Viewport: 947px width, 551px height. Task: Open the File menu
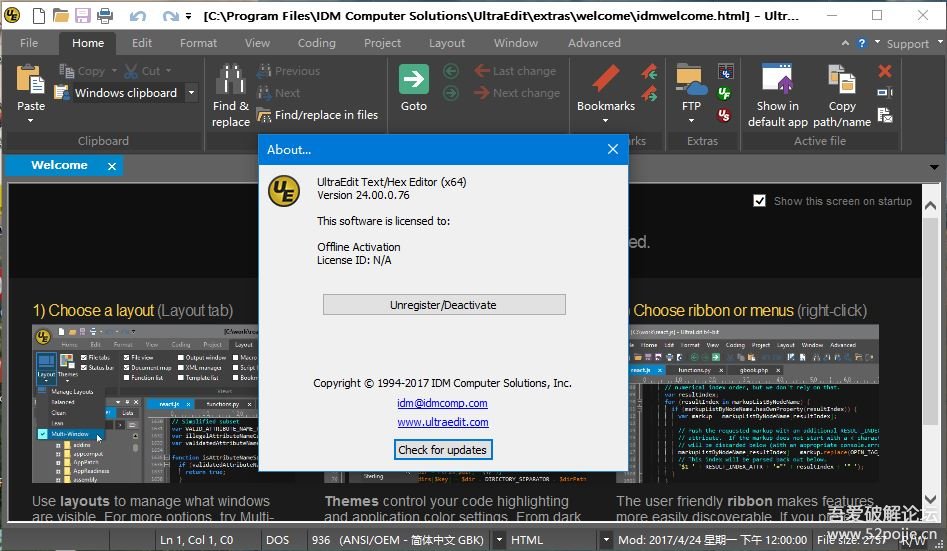pos(29,43)
